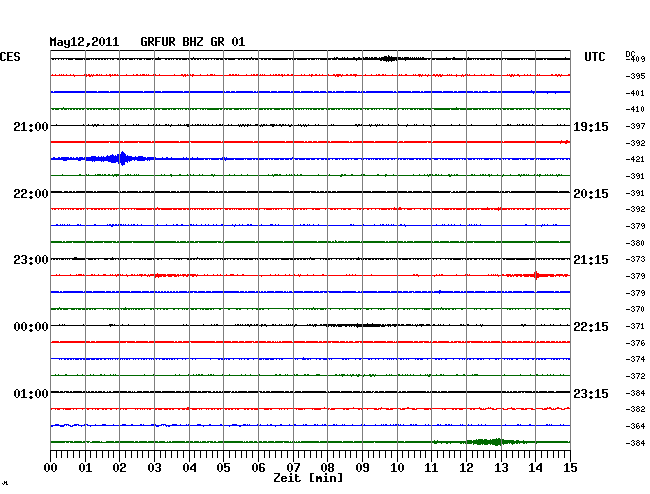Image resolution: width=650 pixels, height=494 pixels.
Task: Click minute 02 on time axis
Action: 119,468
